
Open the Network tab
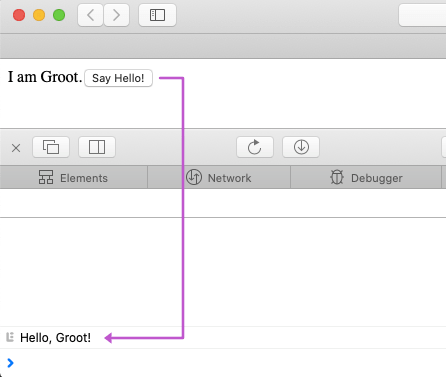219,178
